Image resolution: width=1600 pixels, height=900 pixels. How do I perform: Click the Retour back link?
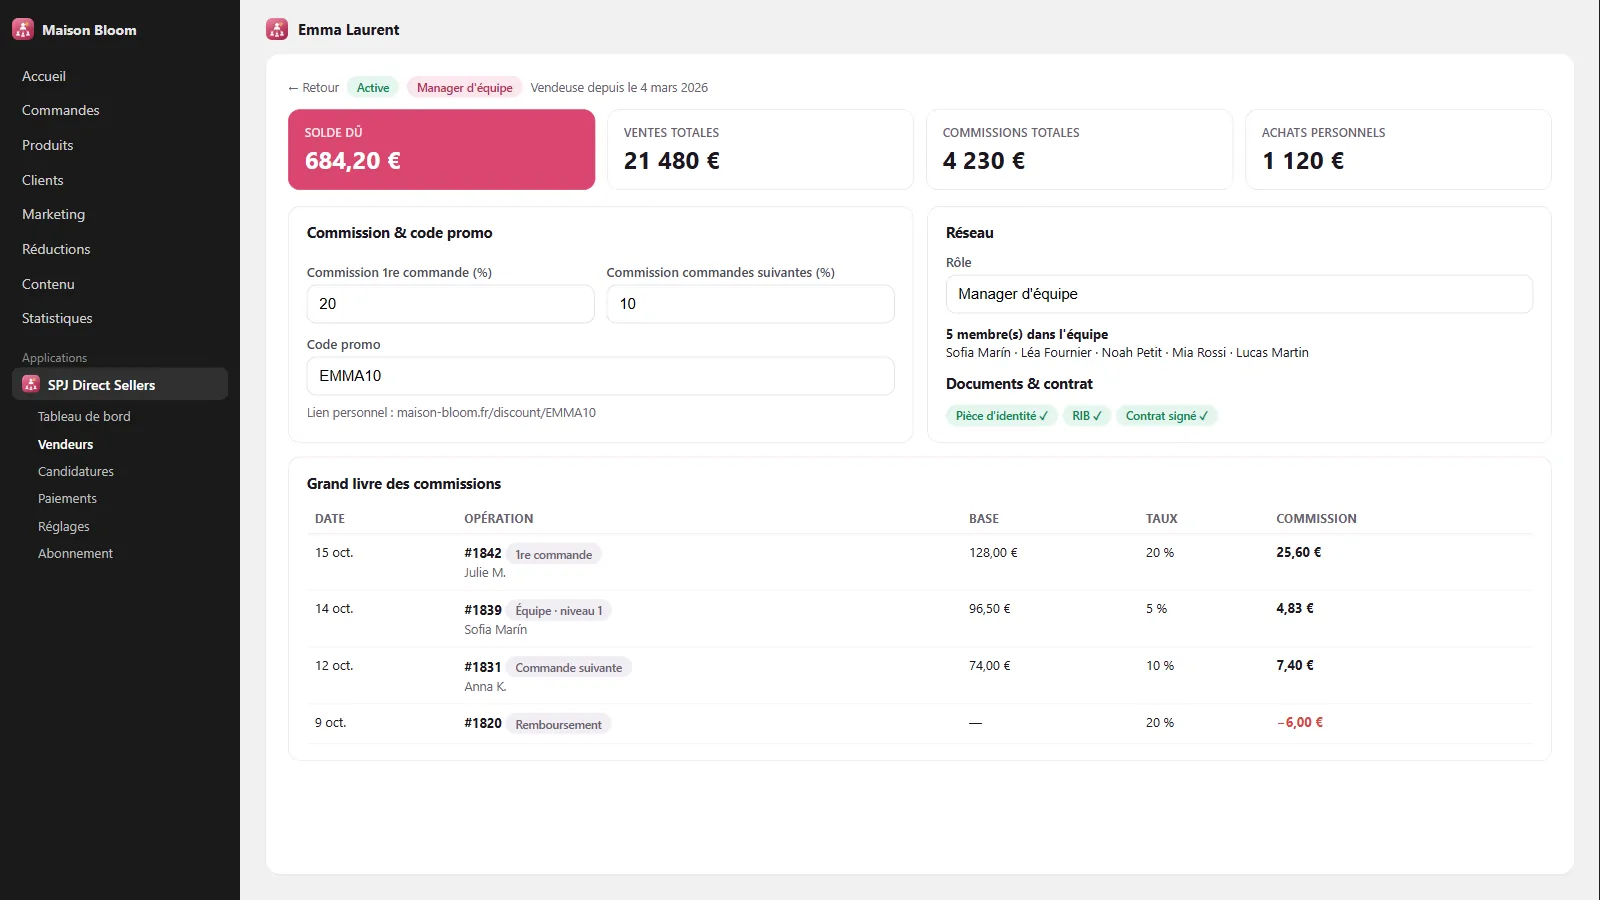coord(314,87)
